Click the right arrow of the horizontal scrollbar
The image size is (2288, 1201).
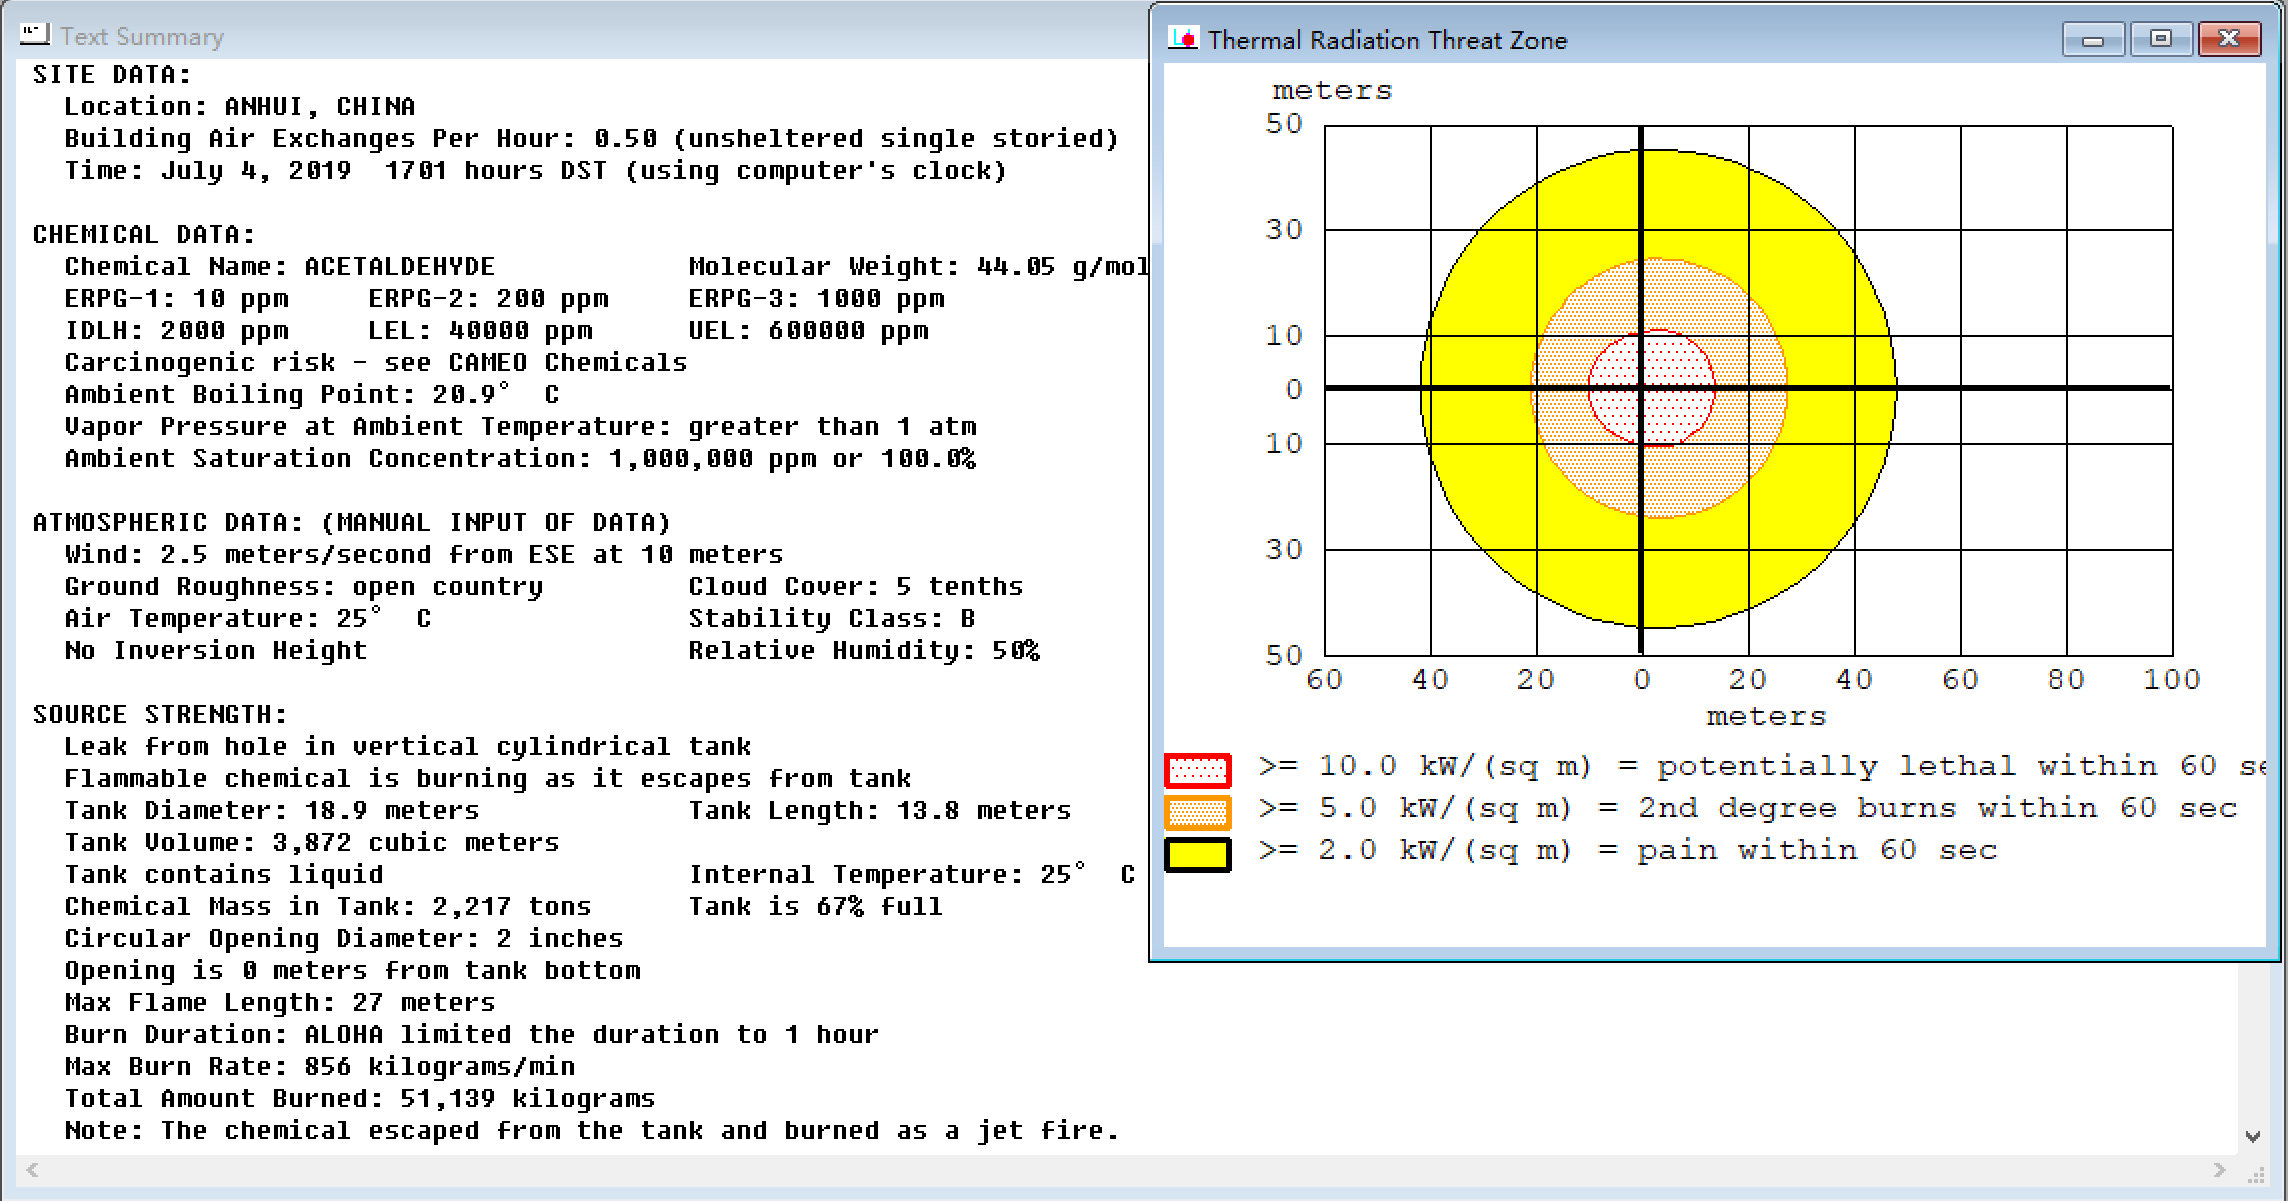2219,1169
